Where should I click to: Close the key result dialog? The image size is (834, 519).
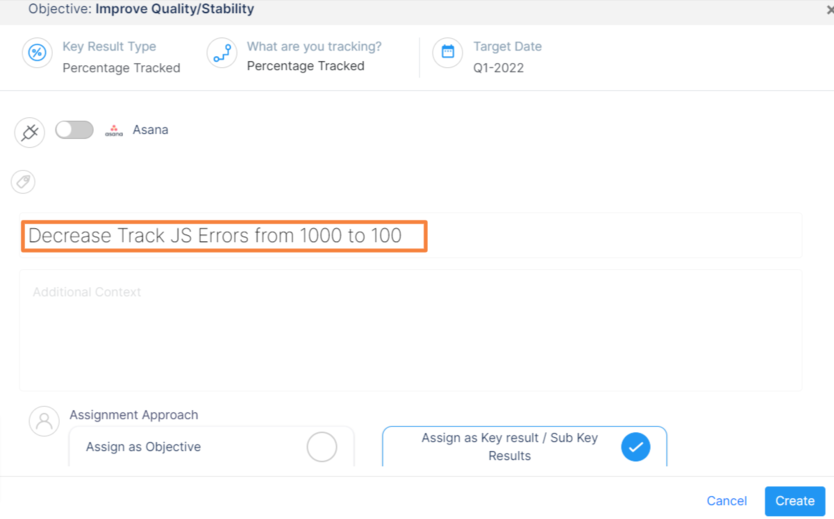pos(829,10)
